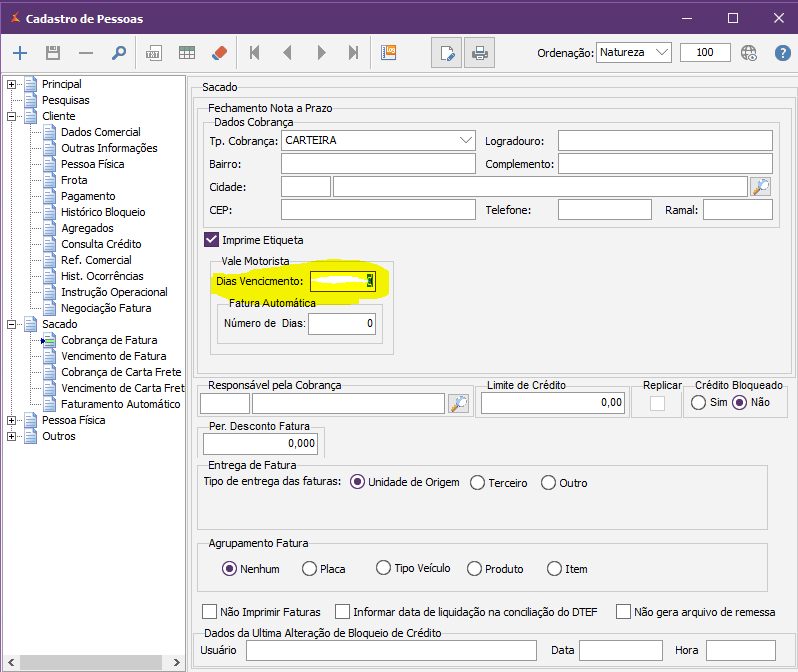Select the Terceiro delivery radio button

[x=477, y=483]
